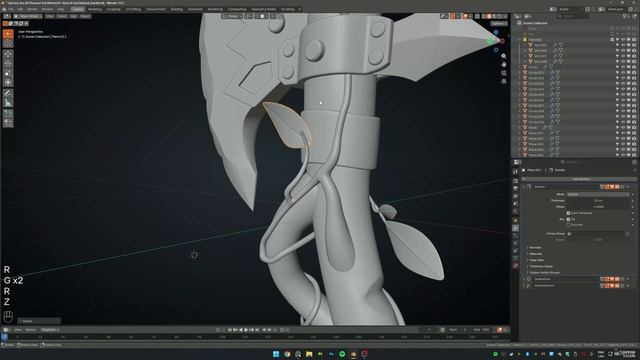Expand the Thickness Clamp subpanel

point(540,266)
